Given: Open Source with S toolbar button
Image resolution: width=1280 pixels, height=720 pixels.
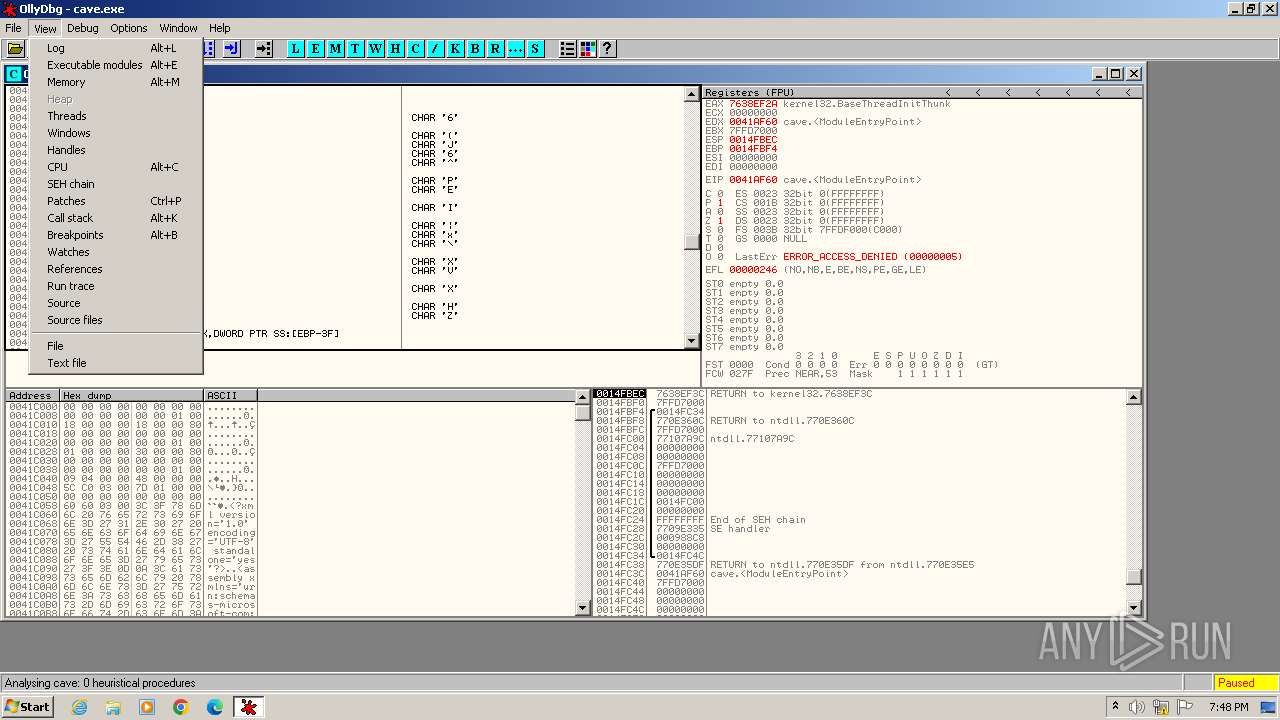Looking at the screenshot, I should tap(535, 48).
